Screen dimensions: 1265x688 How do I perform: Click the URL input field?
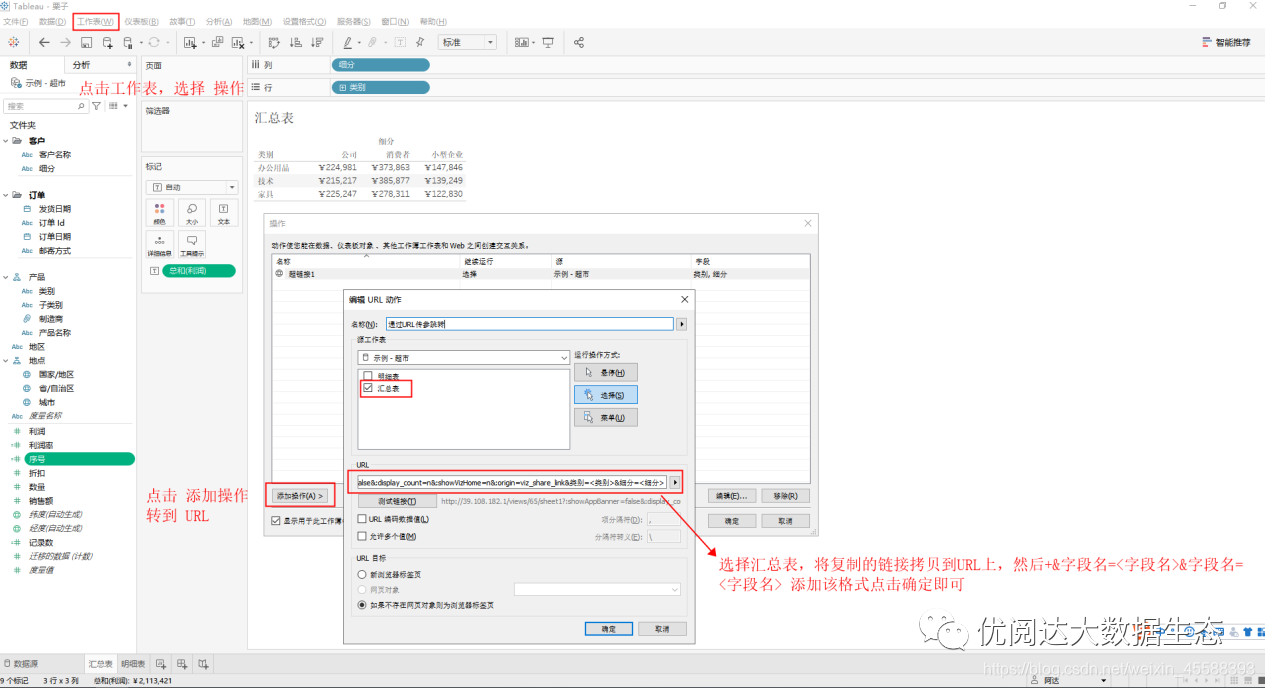[x=512, y=482]
